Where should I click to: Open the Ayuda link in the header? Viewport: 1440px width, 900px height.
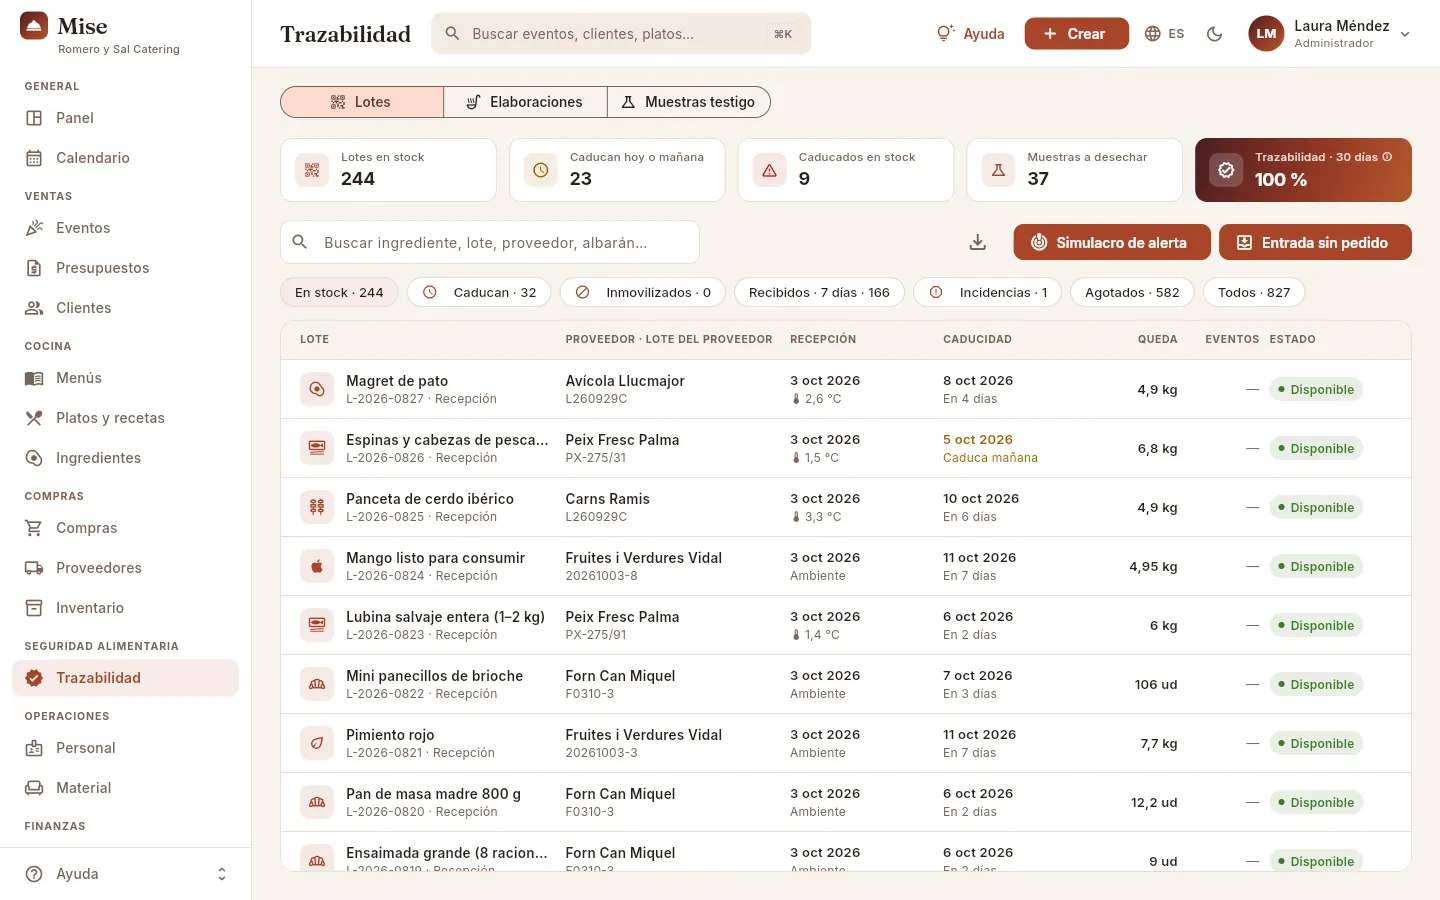pos(970,34)
